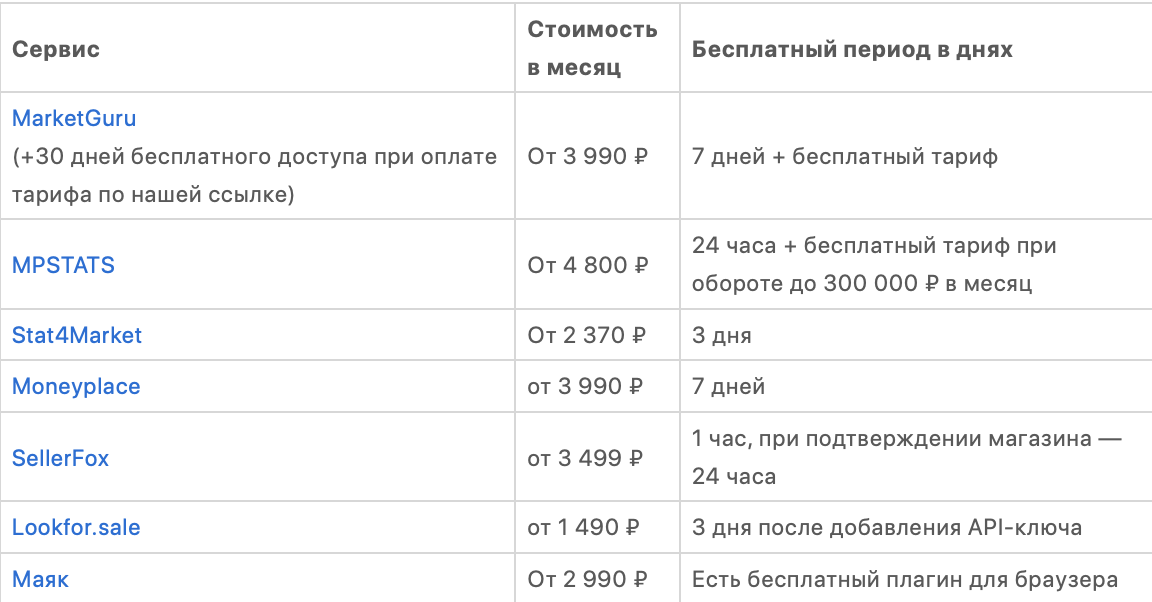Open the MPSTATS service link
This screenshot has width=1152, height=602.
coord(63,265)
